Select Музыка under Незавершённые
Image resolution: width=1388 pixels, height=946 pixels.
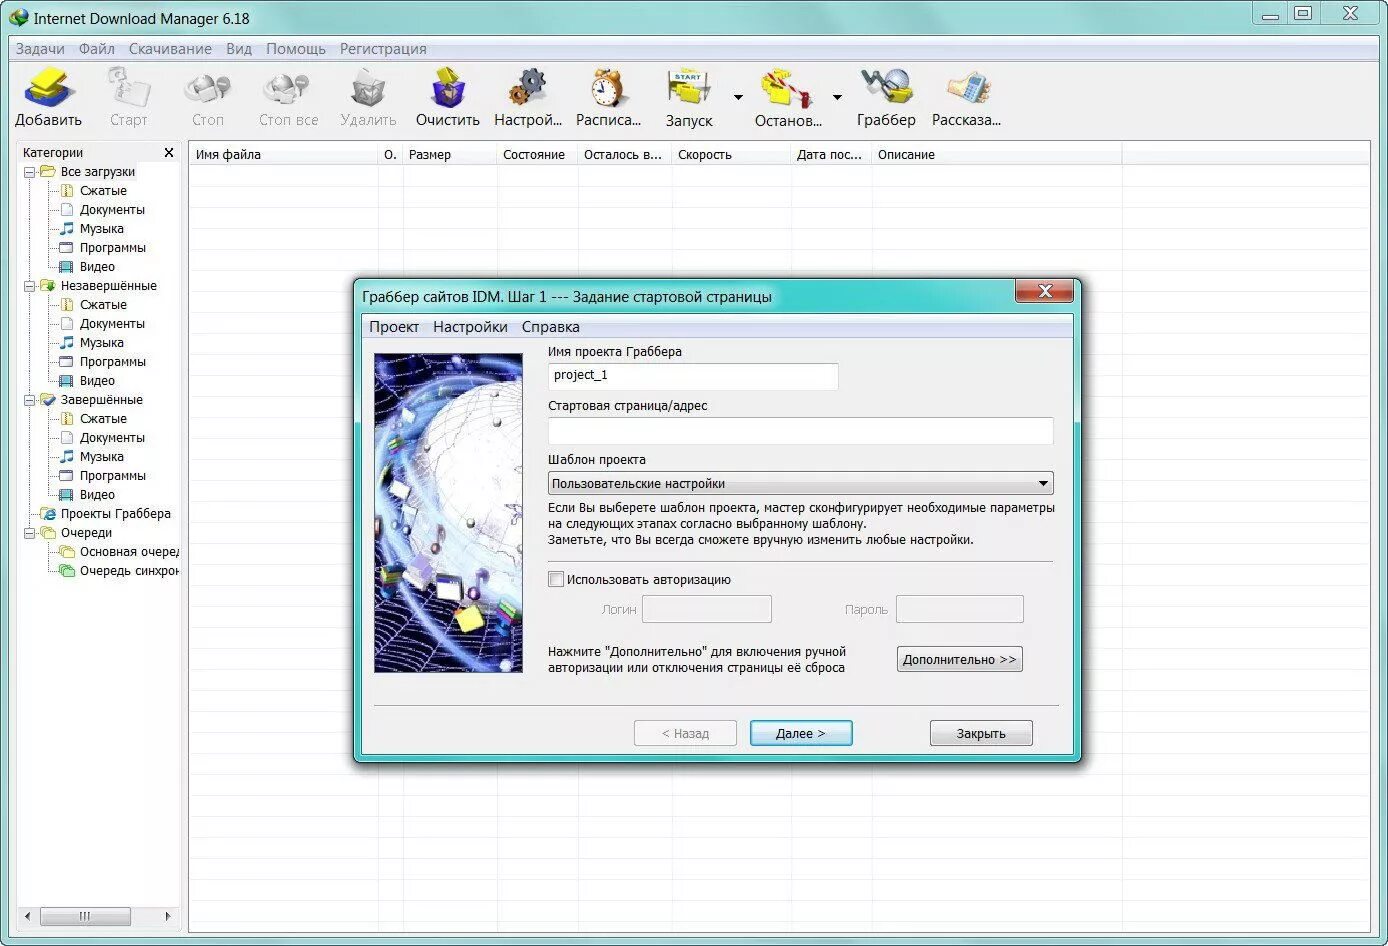click(102, 343)
